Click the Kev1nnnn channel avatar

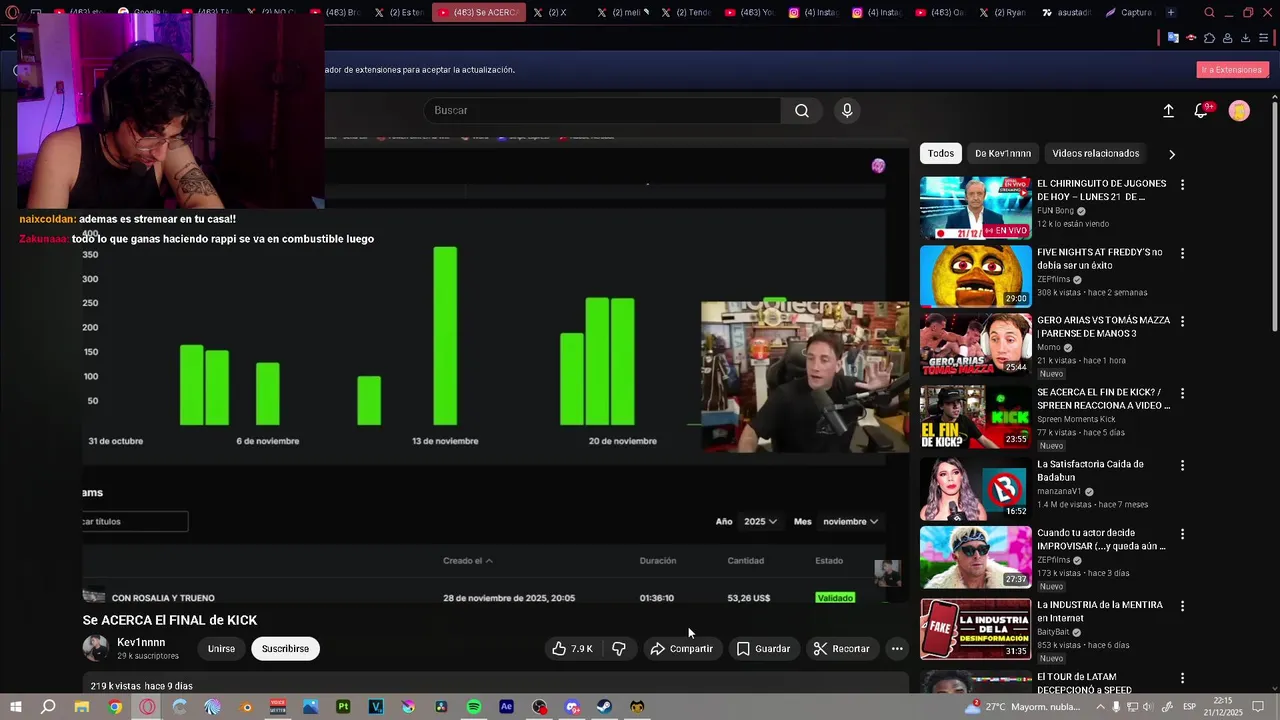click(96, 648)
